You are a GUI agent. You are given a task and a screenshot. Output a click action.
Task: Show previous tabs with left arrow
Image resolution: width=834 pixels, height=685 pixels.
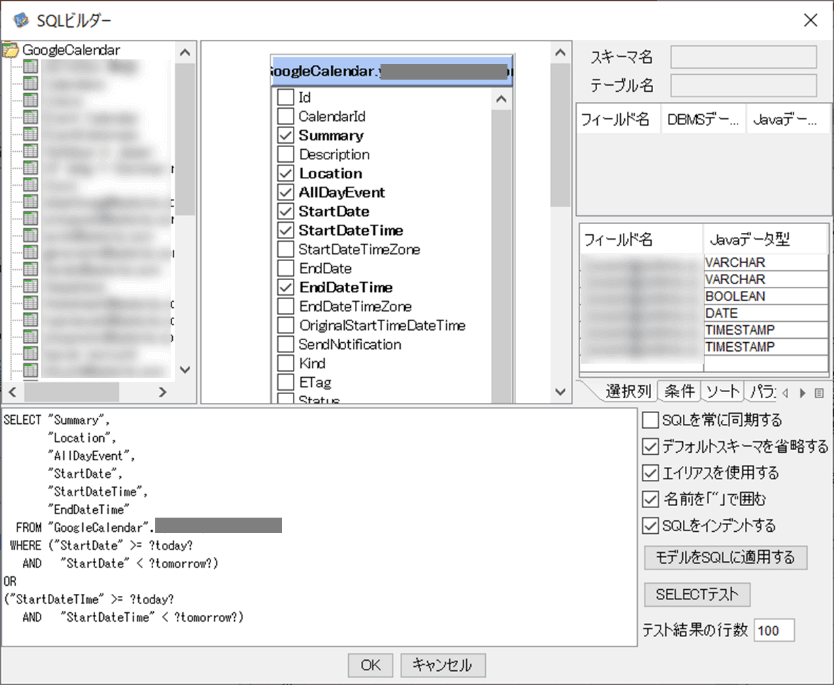(x=786, y=393)
